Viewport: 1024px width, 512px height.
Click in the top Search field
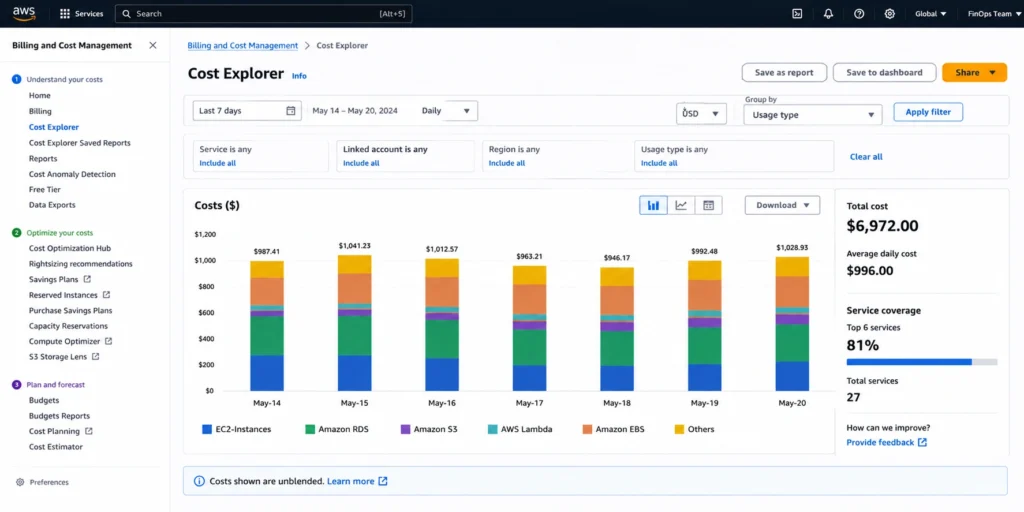pos(263,14)
